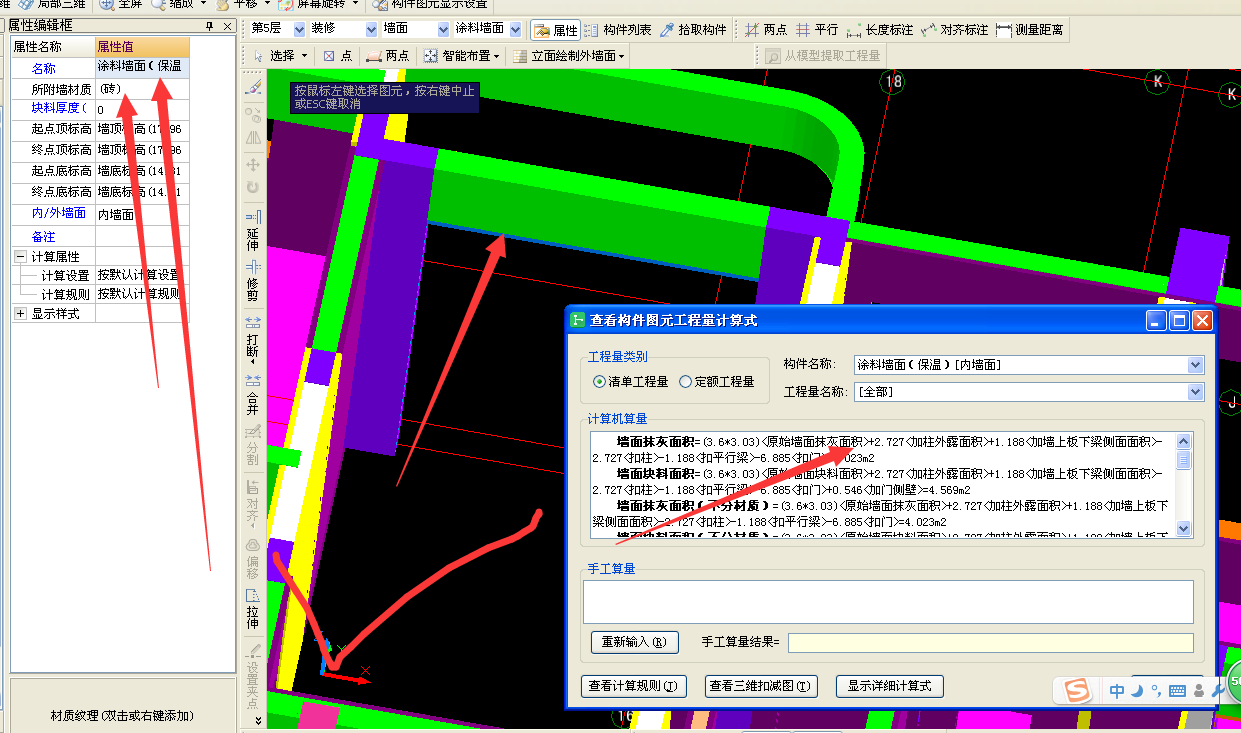Open the 构件列表 component list
1241x733 pixels.
click(x=616, y=30)
